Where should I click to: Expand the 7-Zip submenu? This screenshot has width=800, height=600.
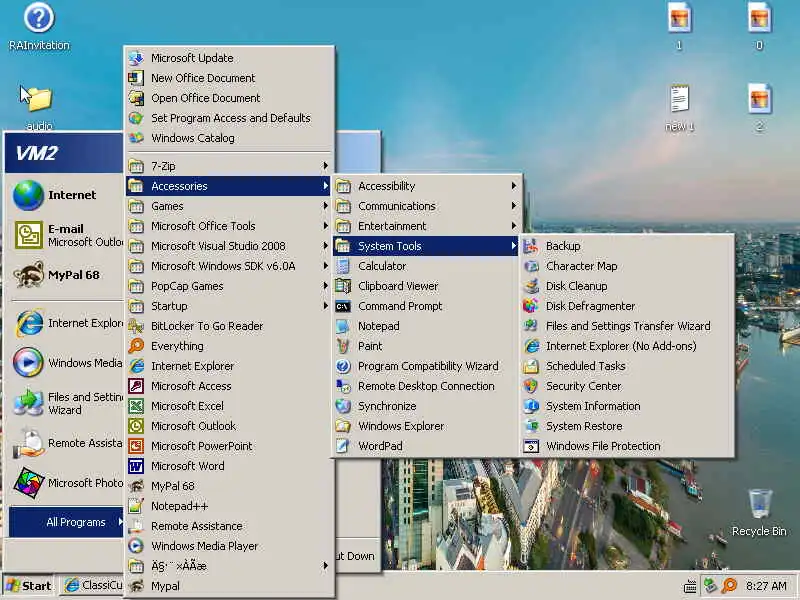tap(229, 166)
